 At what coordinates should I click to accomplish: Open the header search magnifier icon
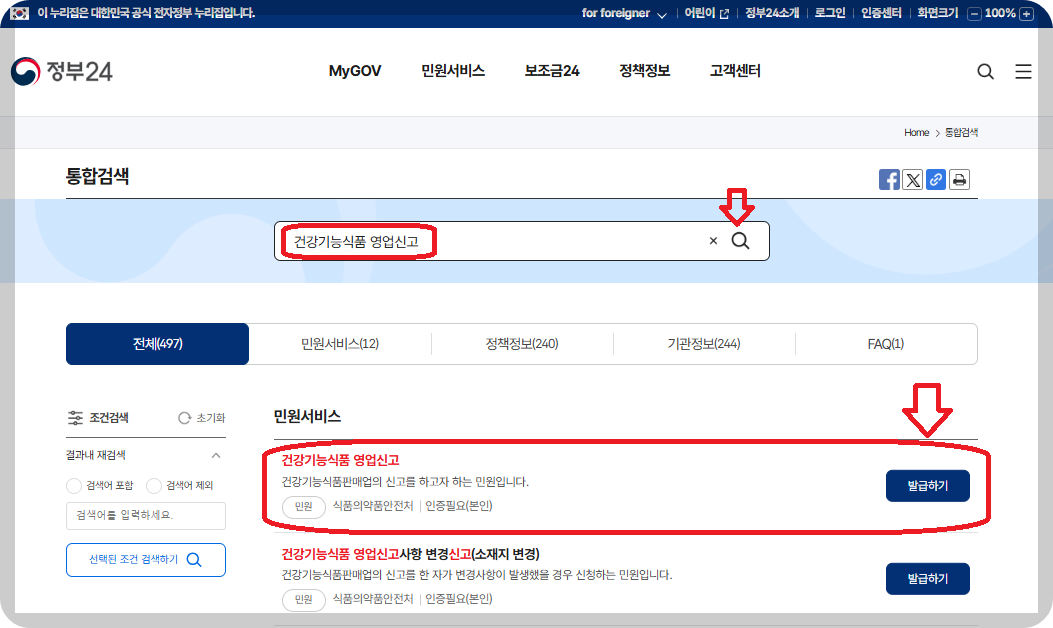tap(985, 71)
